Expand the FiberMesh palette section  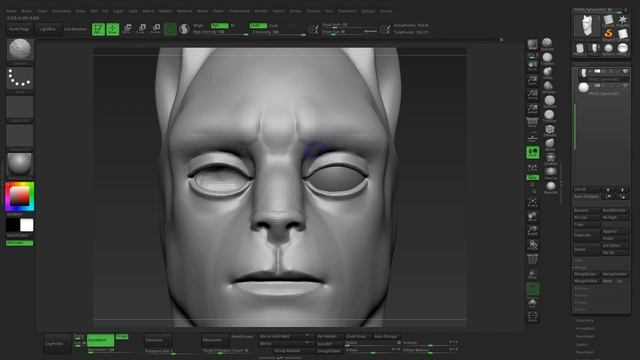coord(585,352)
